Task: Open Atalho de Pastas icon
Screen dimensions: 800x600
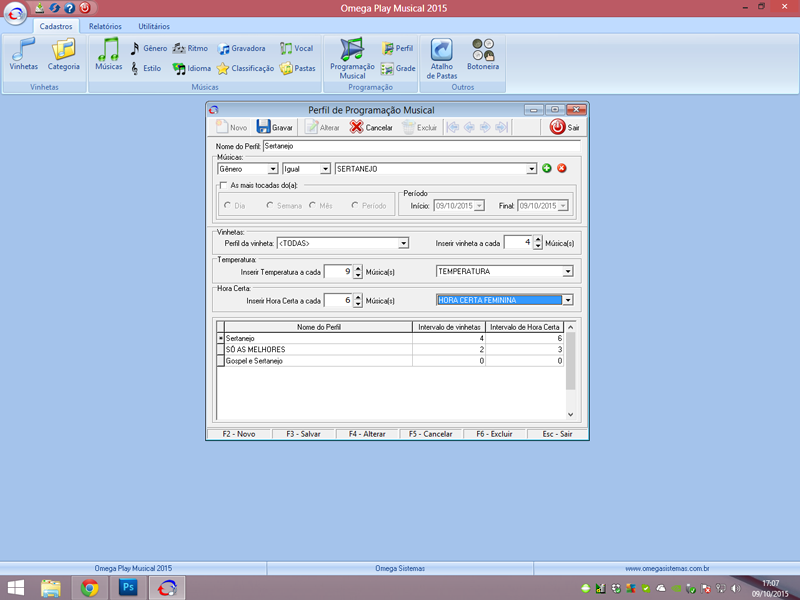Action: click(442, 58)
